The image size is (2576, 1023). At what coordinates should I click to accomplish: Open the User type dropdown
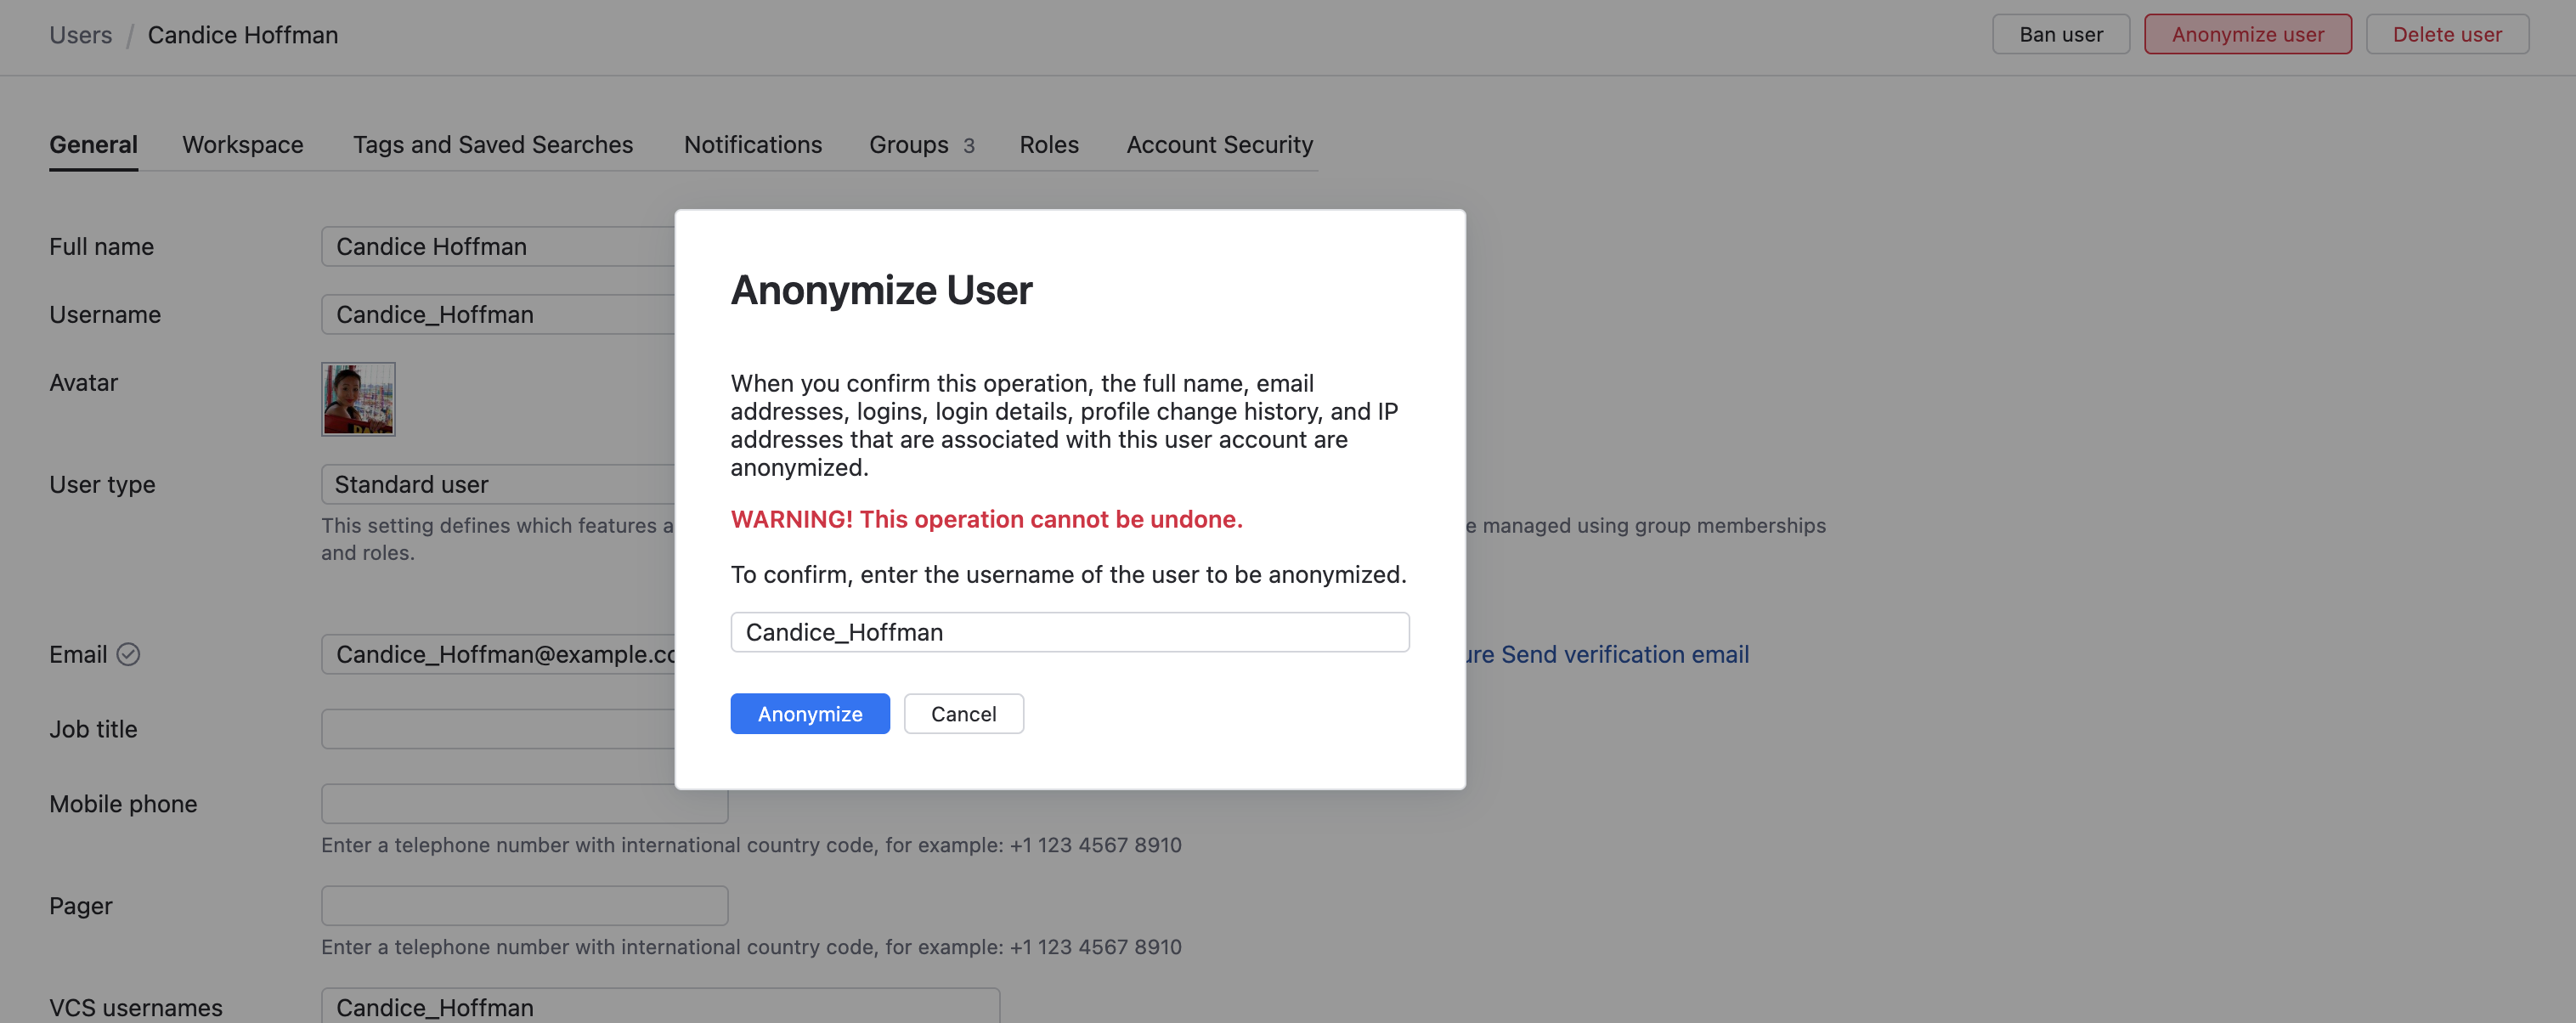pos(497,484)
